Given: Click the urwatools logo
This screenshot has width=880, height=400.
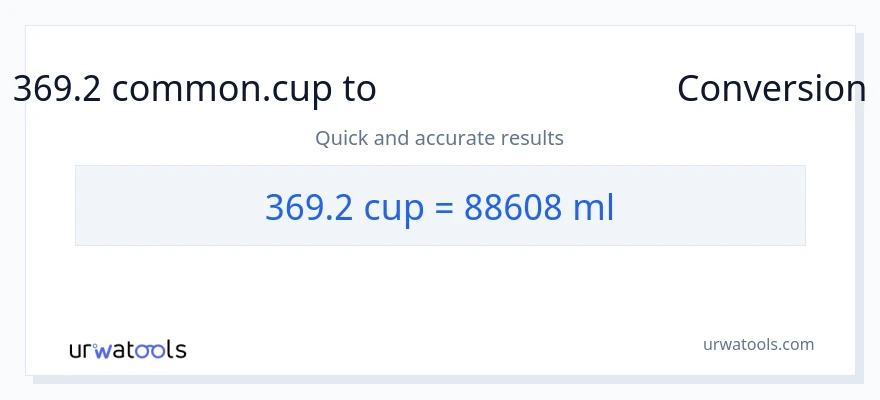Looking at the screenshot, I should (x=127, y=350).
